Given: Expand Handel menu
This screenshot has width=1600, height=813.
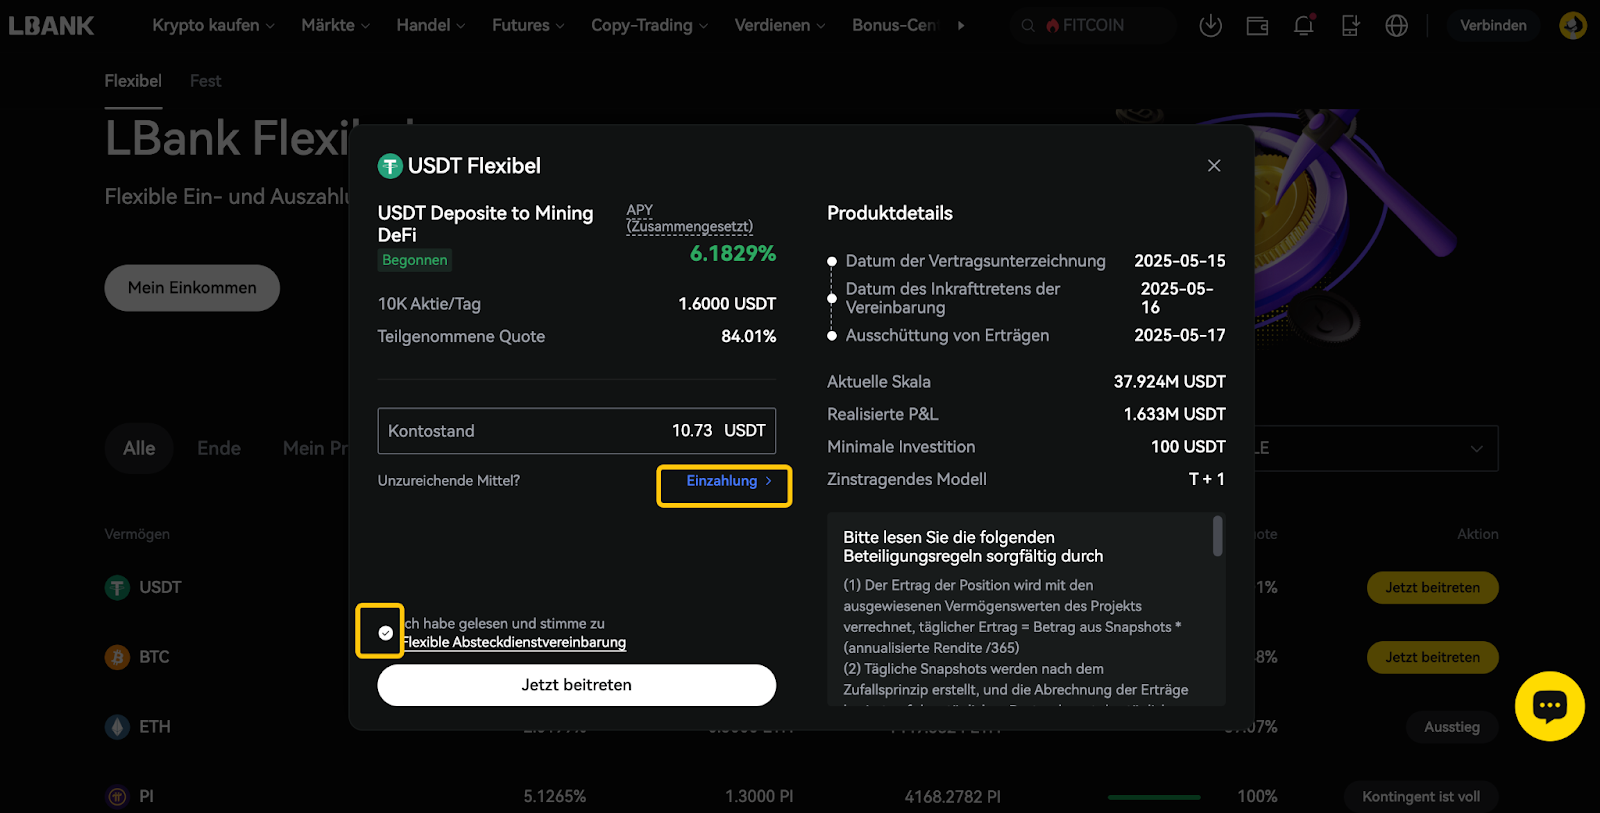Looking at the screenshot, I should (431, 25).
